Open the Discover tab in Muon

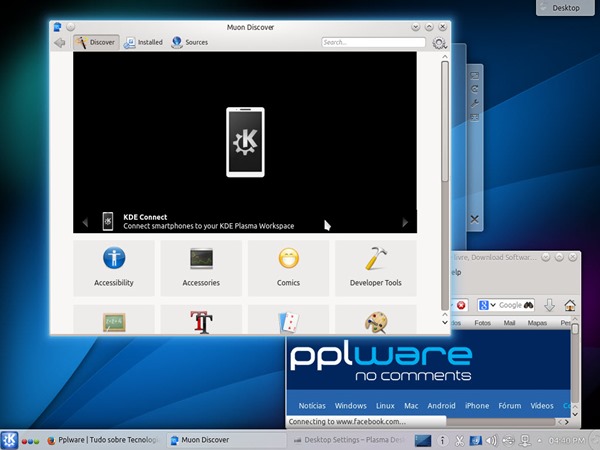pyautogui.click(x=96, y=42)
